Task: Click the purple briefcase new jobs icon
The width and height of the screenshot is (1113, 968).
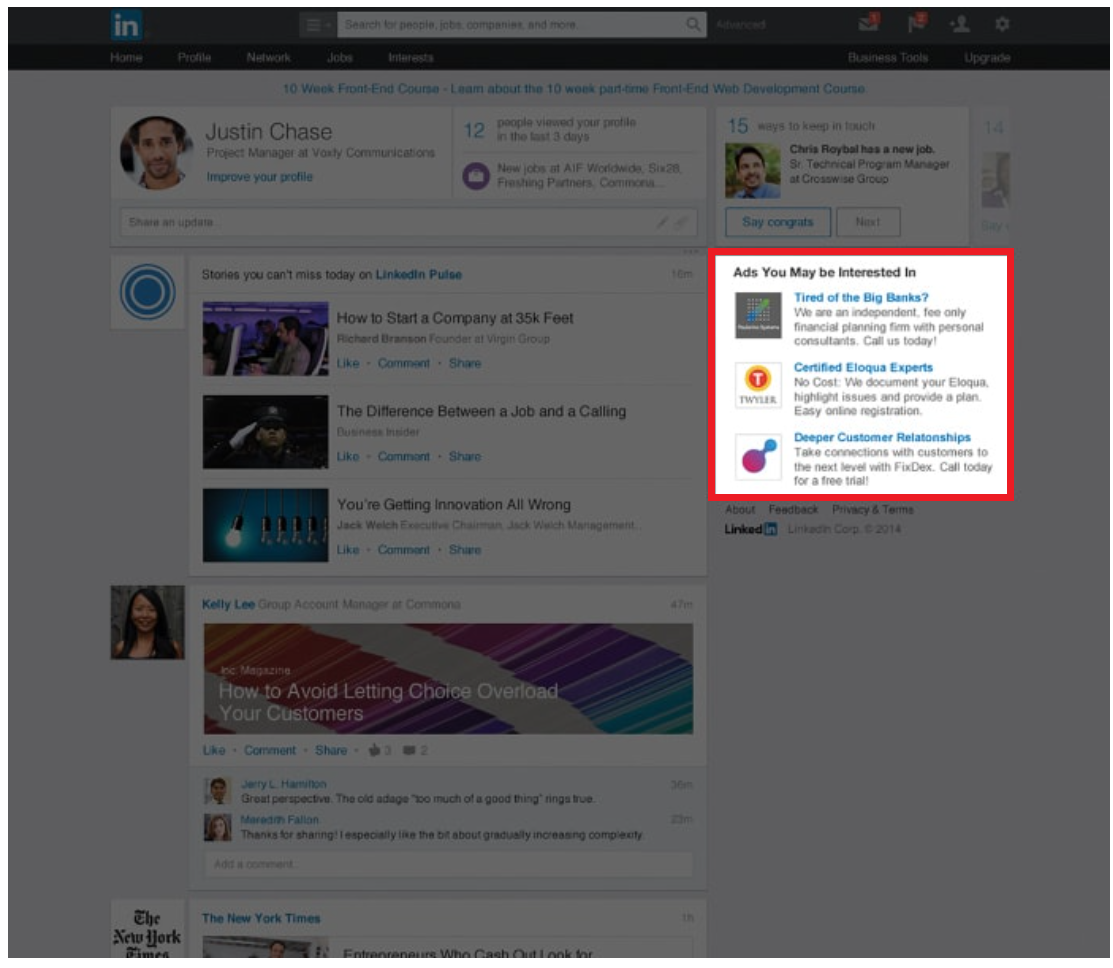Action: pos(476,176)
